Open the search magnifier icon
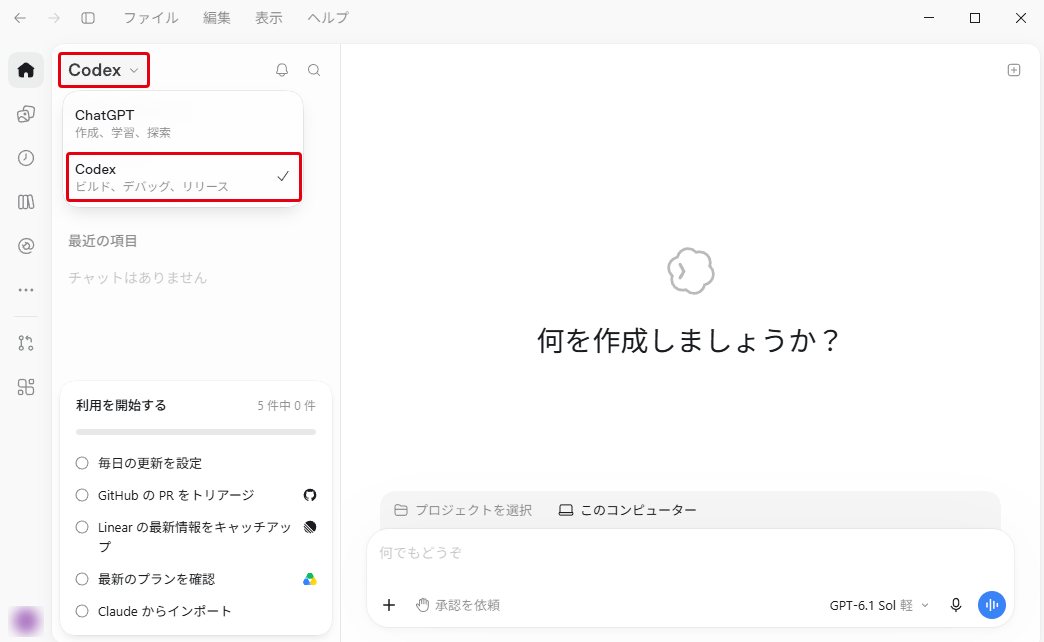 click(x=314, y=70)
